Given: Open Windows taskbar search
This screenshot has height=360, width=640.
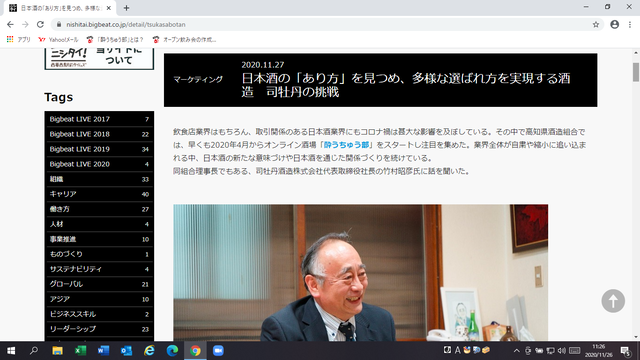Looking at the screenshot, I should pos(34,351).
